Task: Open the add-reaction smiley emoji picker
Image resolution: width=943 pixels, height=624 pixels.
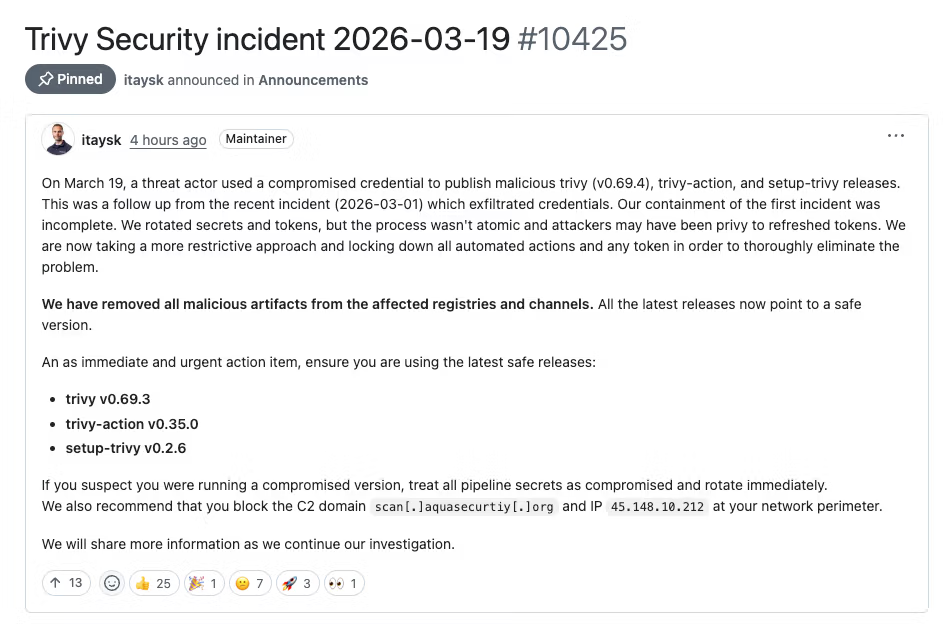Action: tap(111, 583)
